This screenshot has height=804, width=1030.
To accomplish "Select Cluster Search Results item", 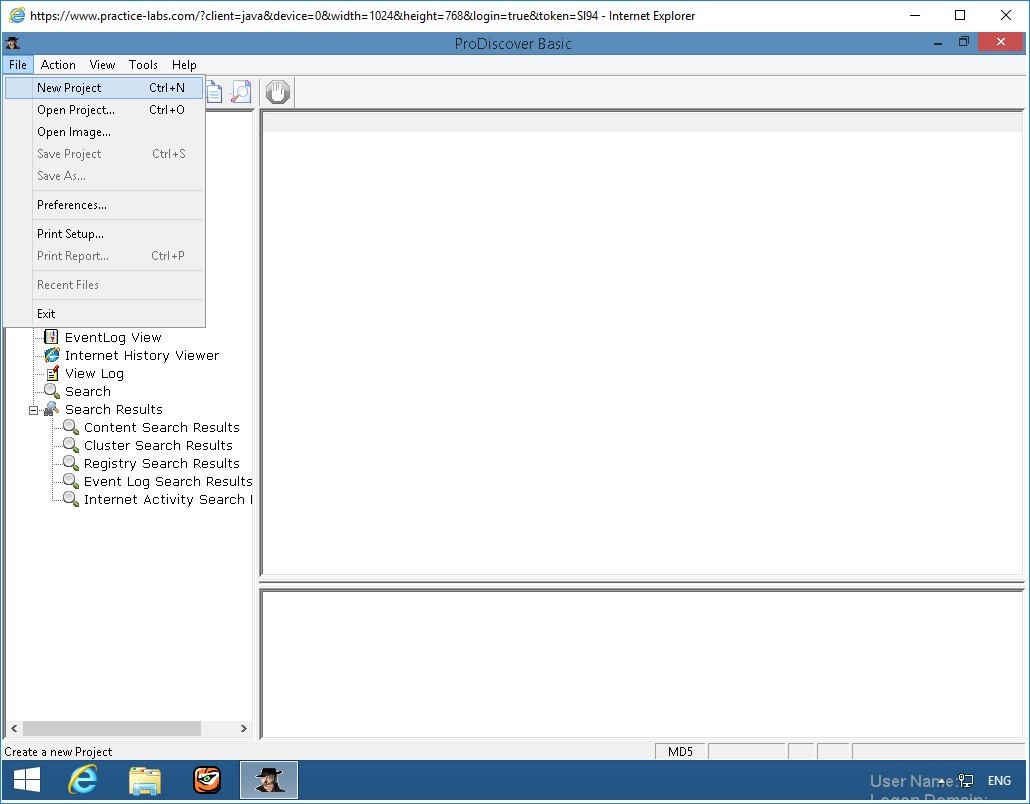I will pyautogui.click(x=158, y=445).
